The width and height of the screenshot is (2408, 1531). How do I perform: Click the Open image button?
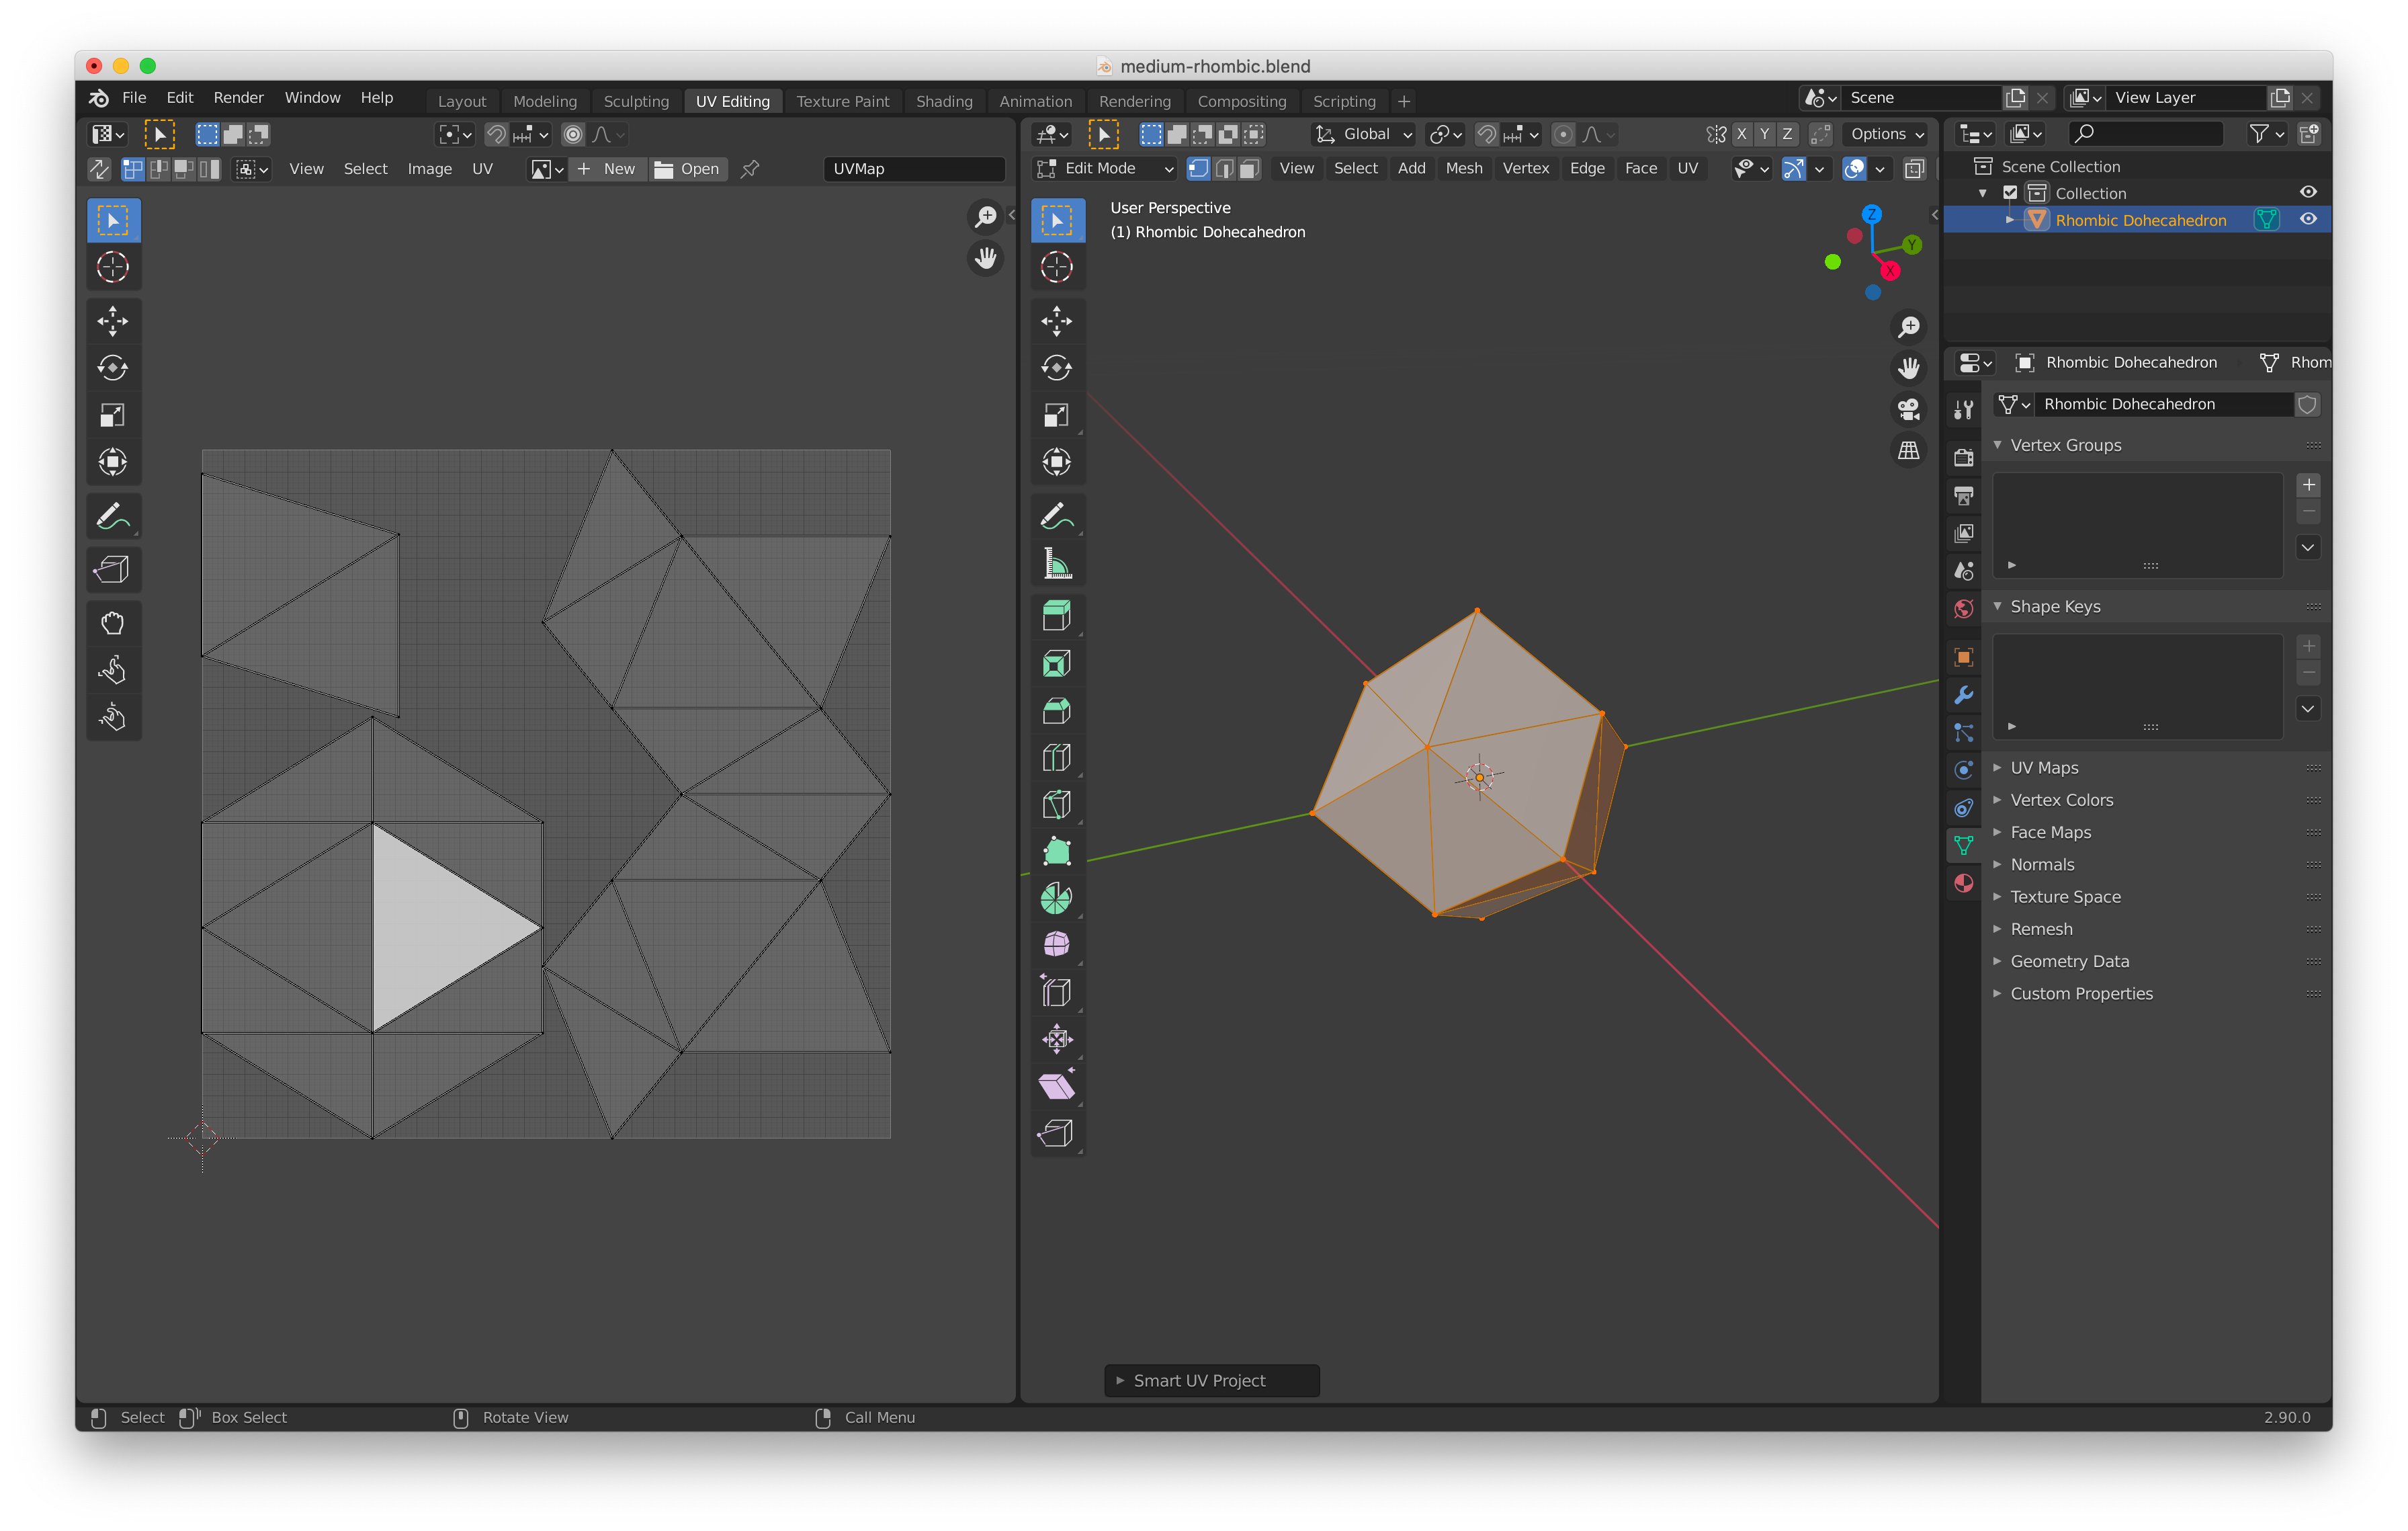coord(687,168)
